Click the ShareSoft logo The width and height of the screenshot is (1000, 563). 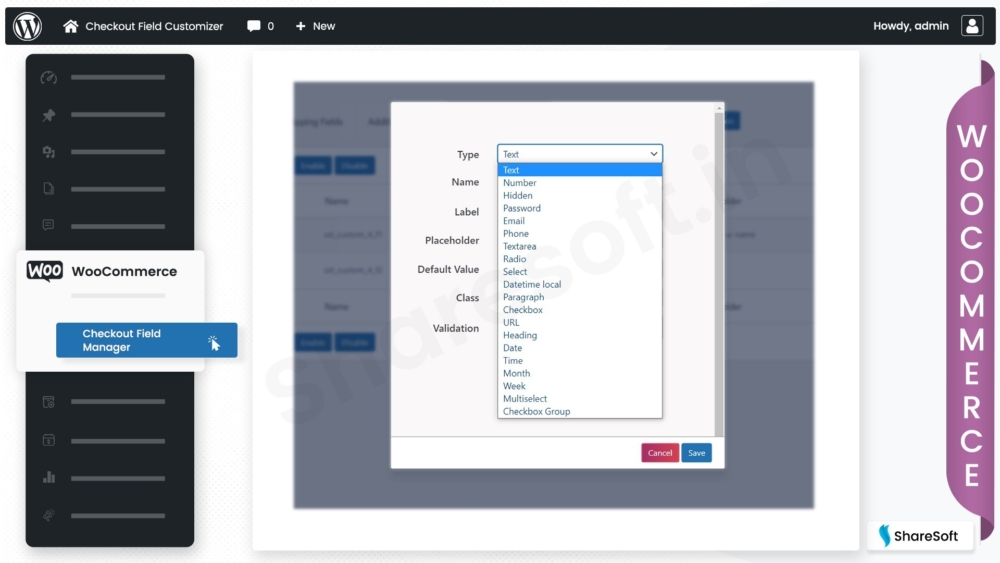(919, 536)
